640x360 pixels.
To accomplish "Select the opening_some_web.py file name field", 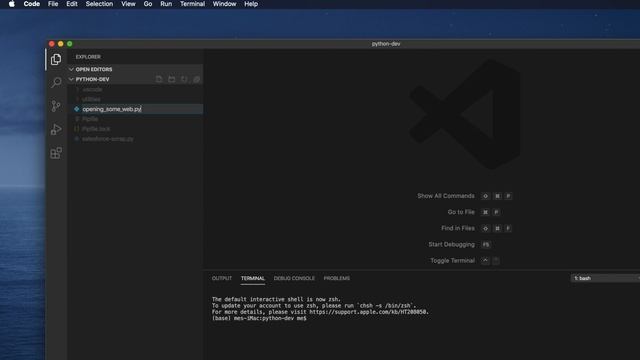I will click(x=142, y=109).
